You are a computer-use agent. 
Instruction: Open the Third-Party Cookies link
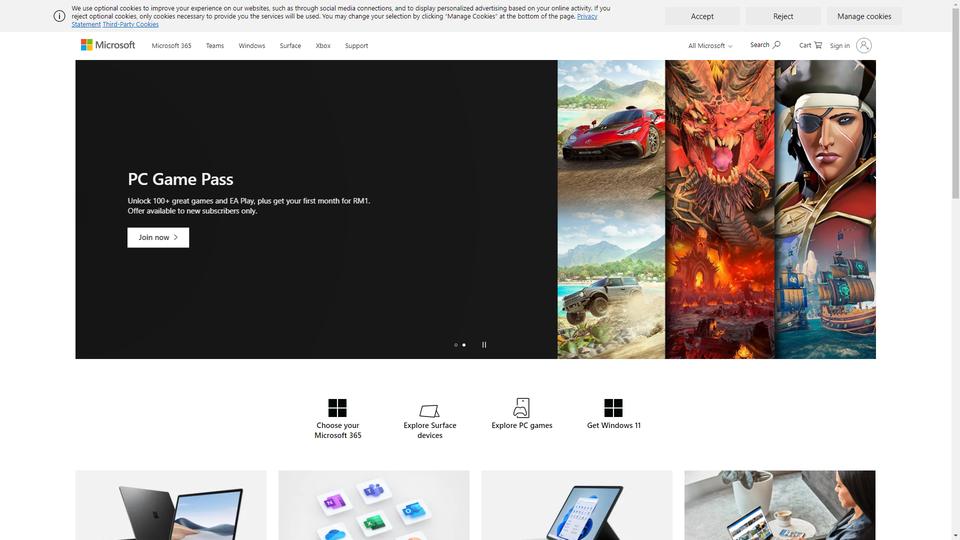point(130,24)
